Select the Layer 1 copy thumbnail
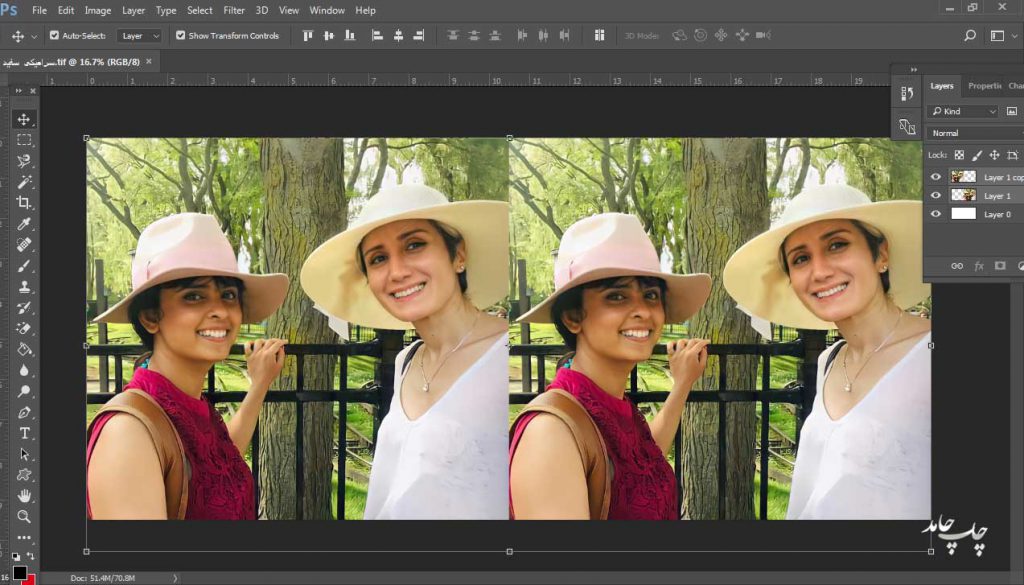This screenshot has width=1024, height=585. [963, 177]
